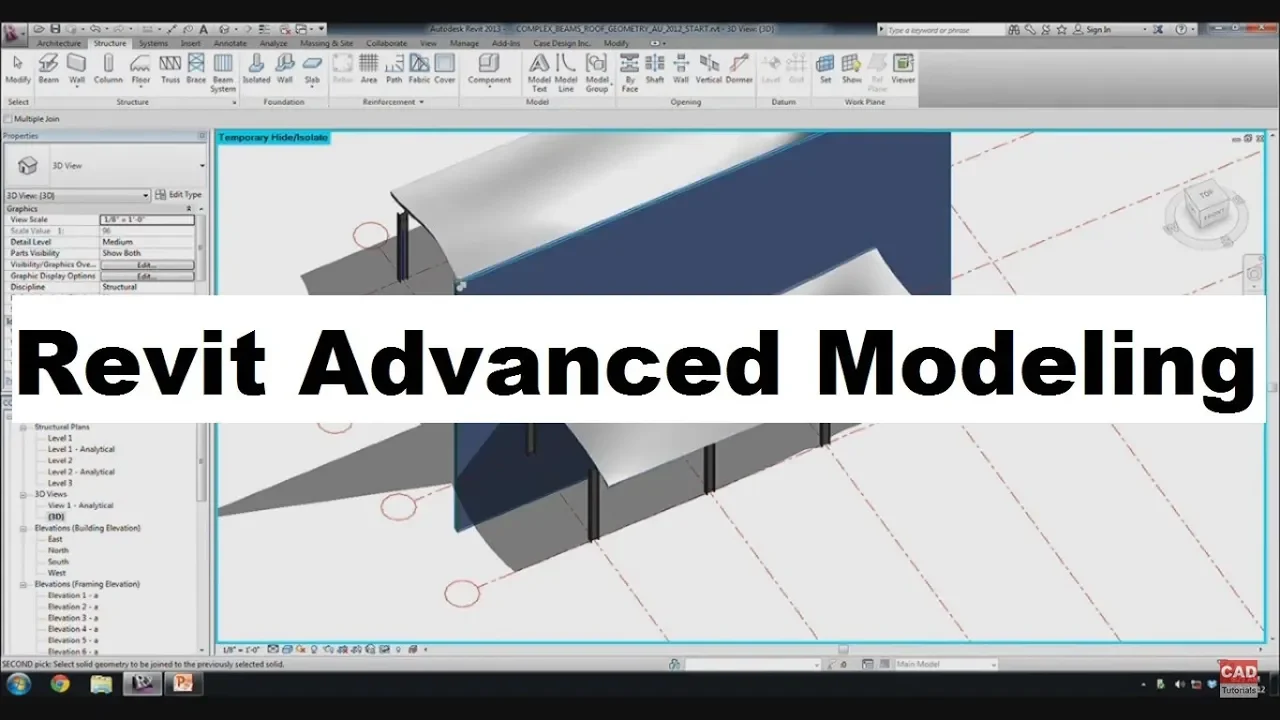Screen dimensions: 1280x720
Task: Click the Show work plane tool
Action: (x=851, y=68)
